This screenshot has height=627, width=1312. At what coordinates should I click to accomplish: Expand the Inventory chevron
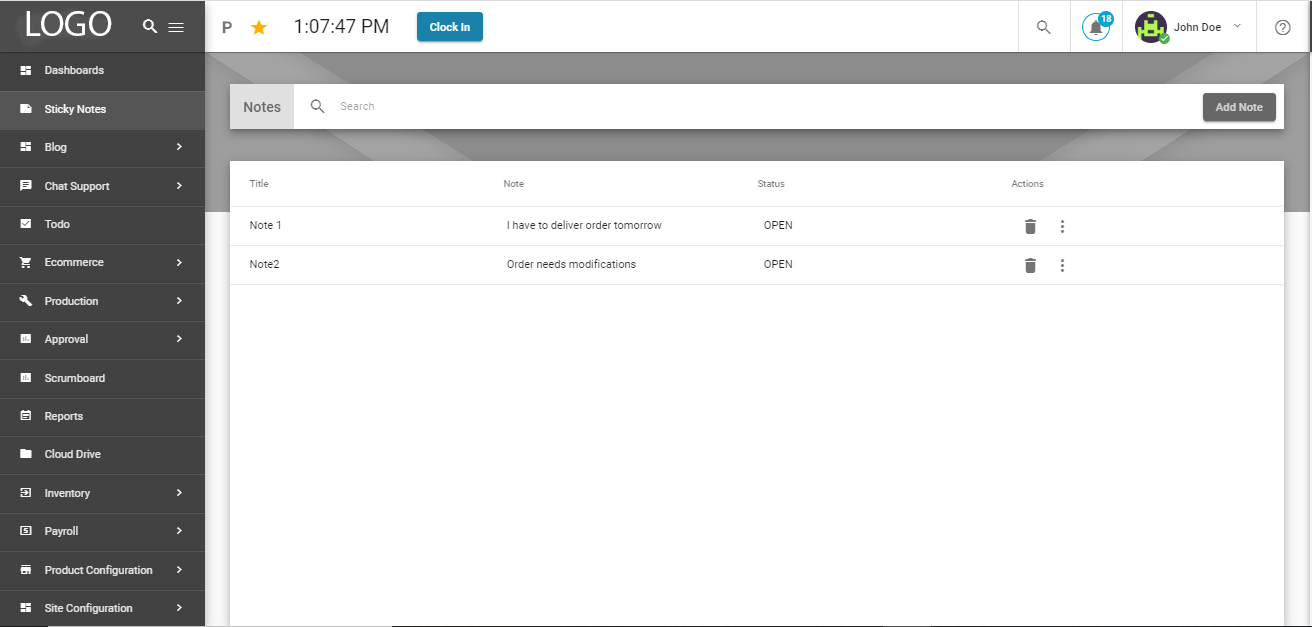point(179,493)
